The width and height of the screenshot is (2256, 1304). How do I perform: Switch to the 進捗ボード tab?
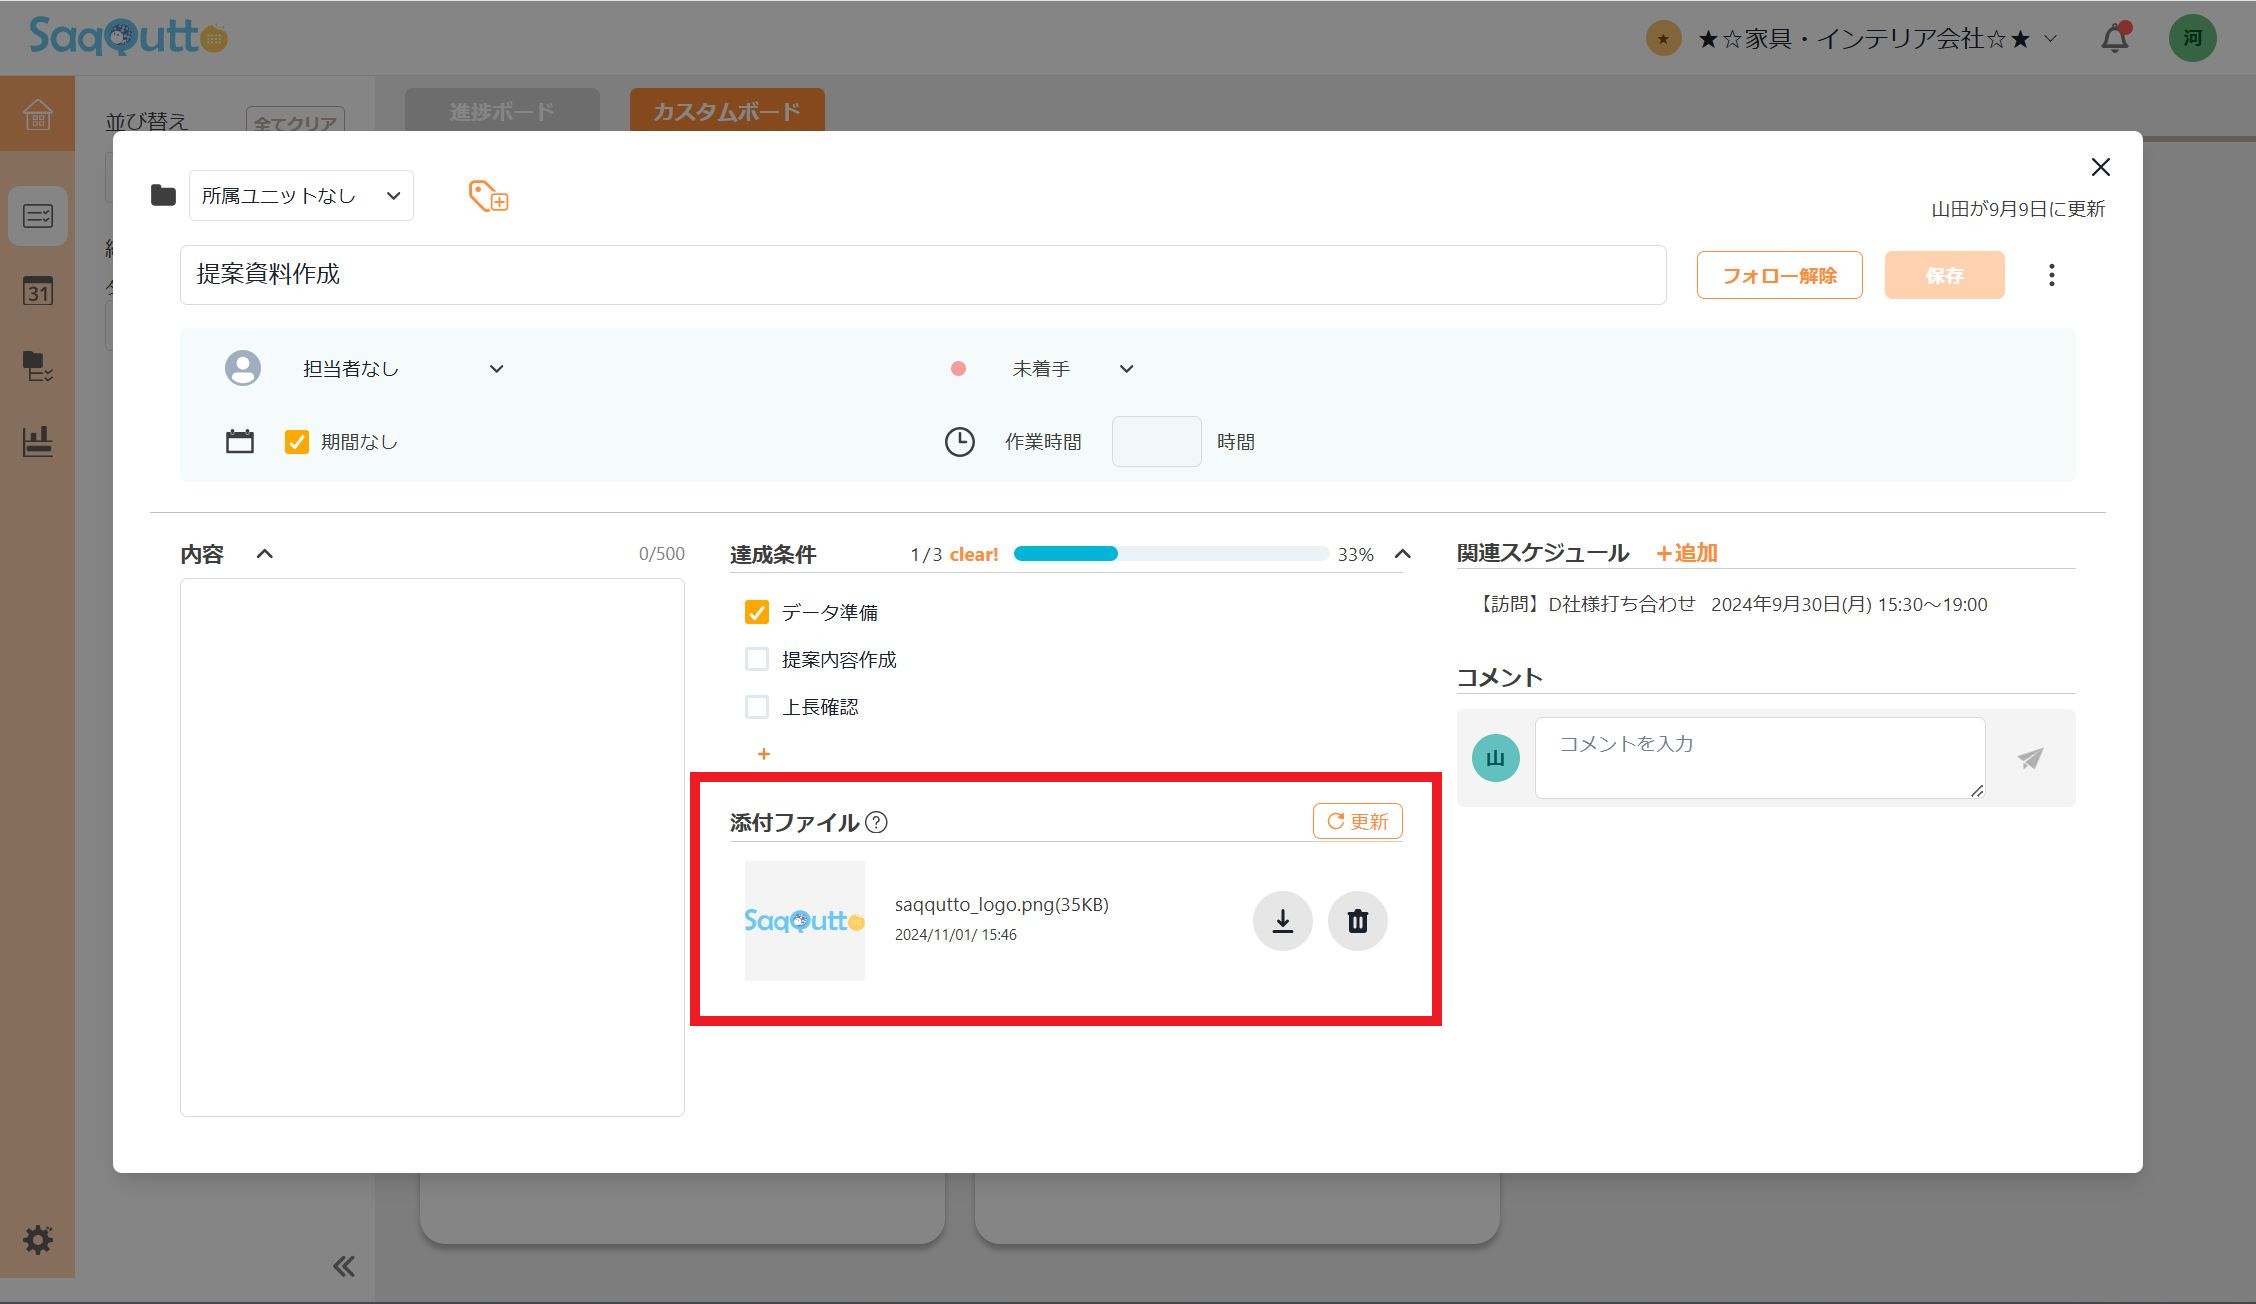[501, 111]
